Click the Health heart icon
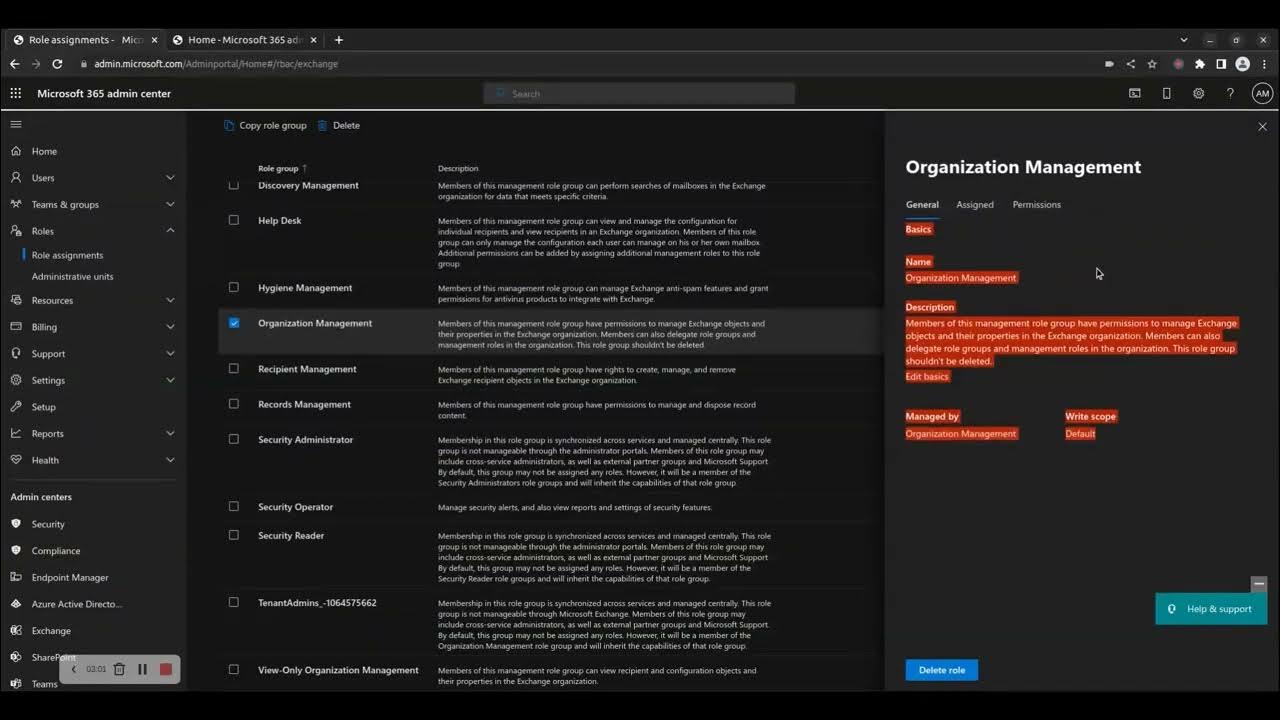The height and width of the screenshot is (720, 1280). (x=16, y=460)
